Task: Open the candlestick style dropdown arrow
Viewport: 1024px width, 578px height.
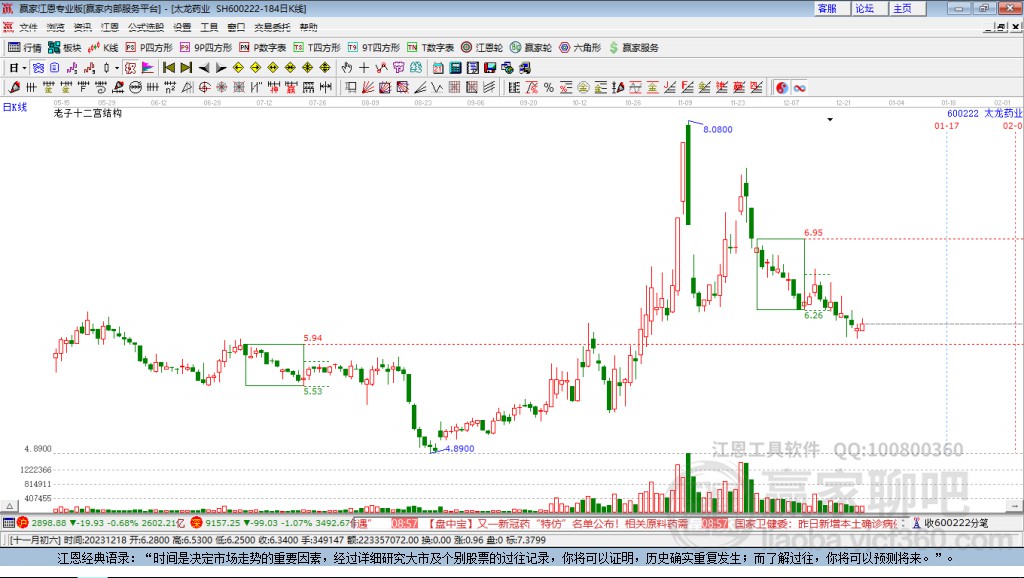Action: [x=117, y=68]
